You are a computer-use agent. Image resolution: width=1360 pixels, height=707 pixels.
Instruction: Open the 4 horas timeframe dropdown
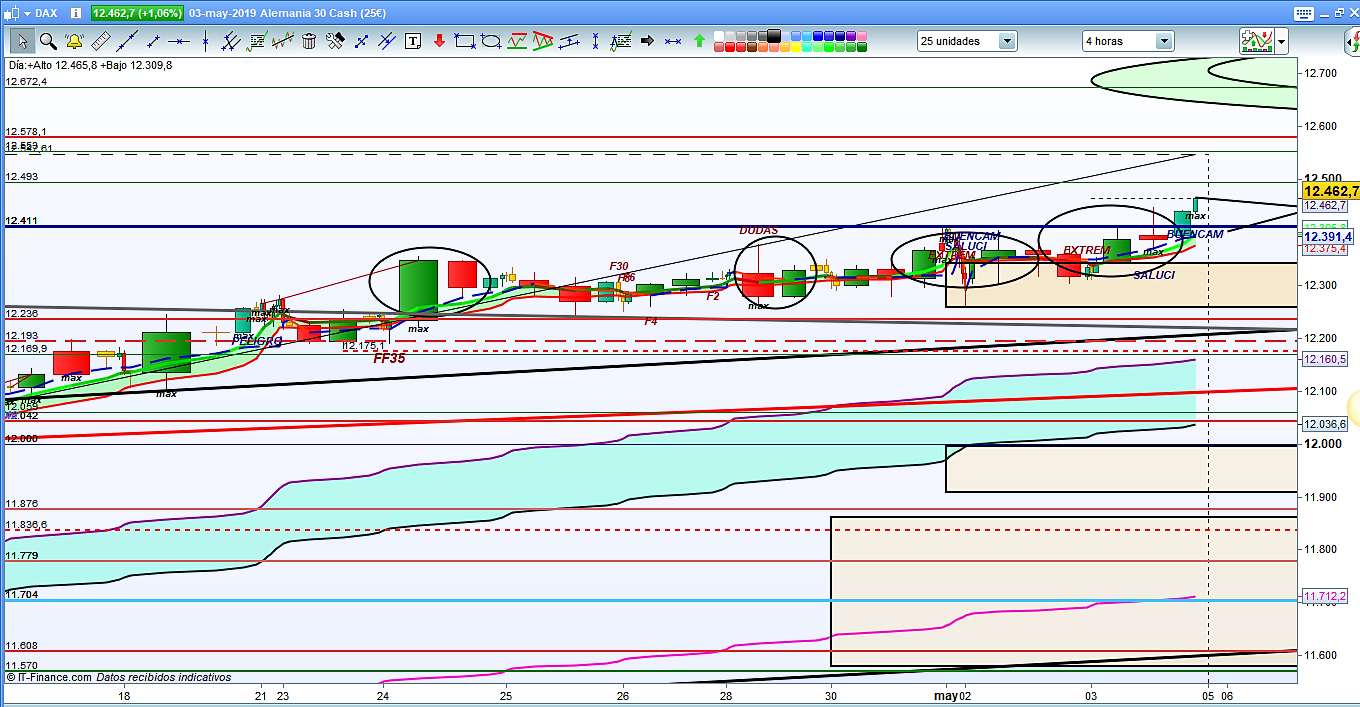[1128, 41]
